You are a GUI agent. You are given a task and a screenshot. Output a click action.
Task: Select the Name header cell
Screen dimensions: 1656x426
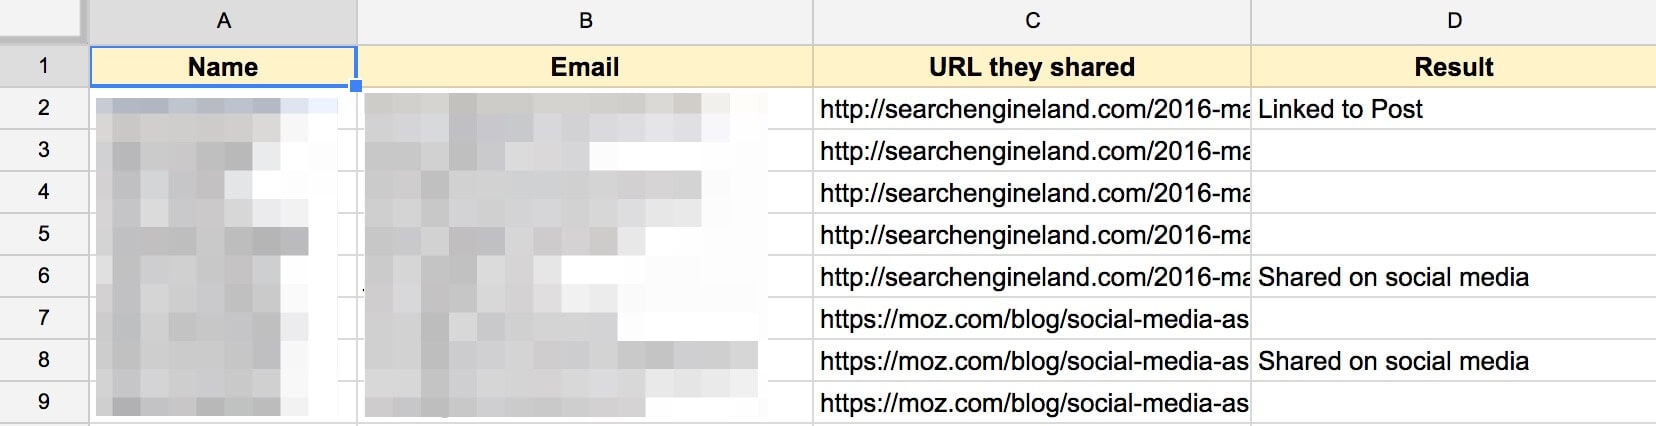pyautogui.click(x=223, y=67)
